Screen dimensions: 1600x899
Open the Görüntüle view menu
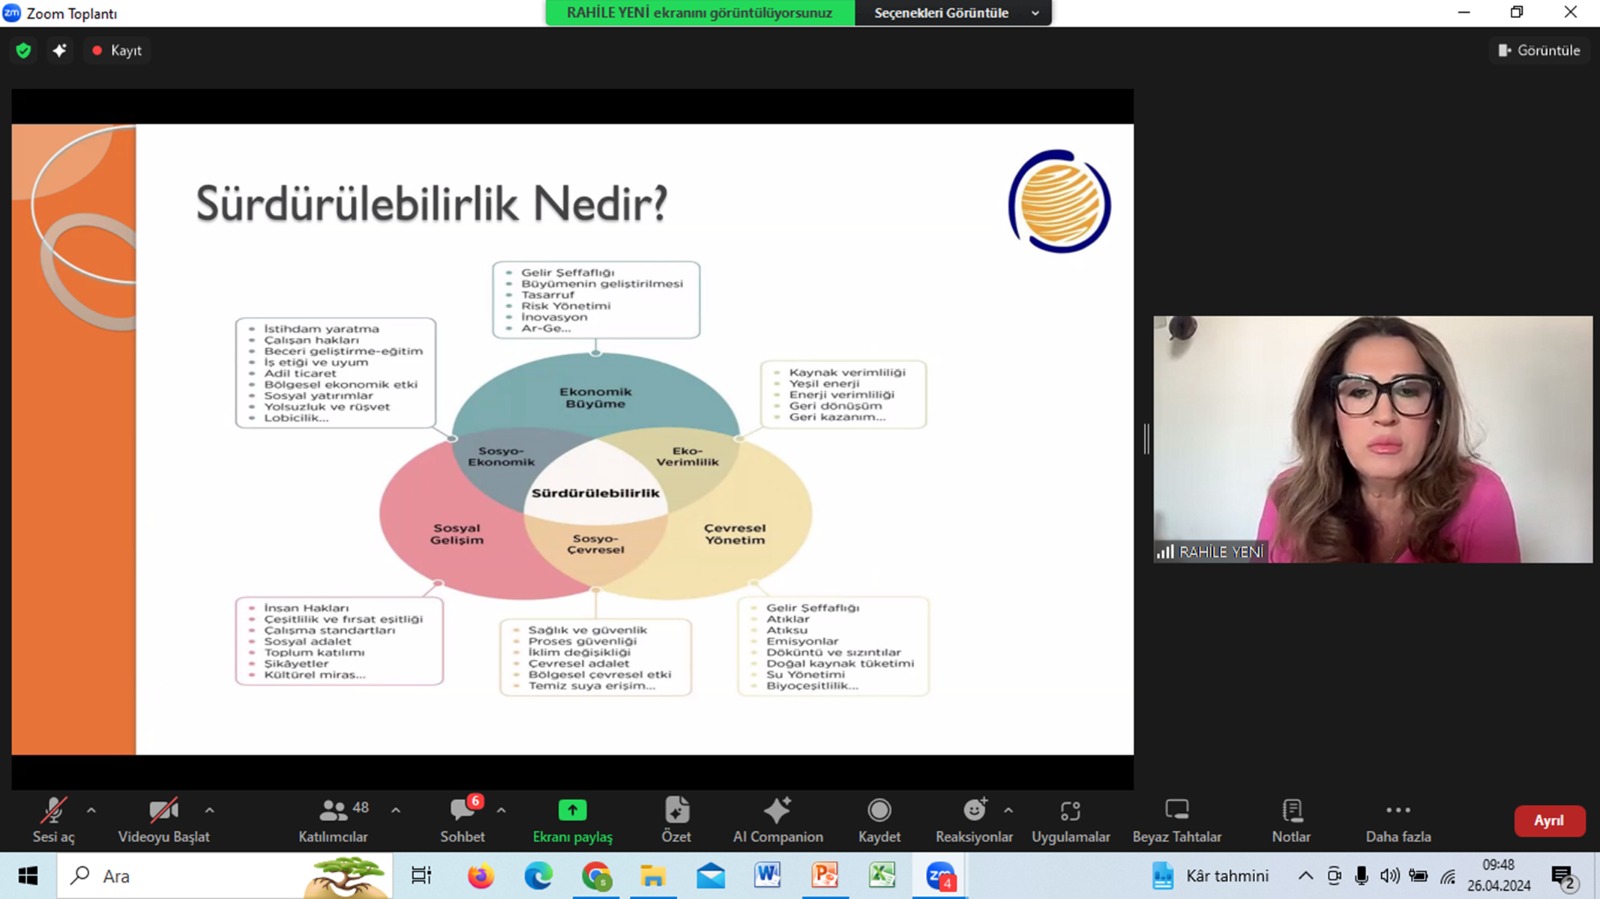click(1539, 50)
